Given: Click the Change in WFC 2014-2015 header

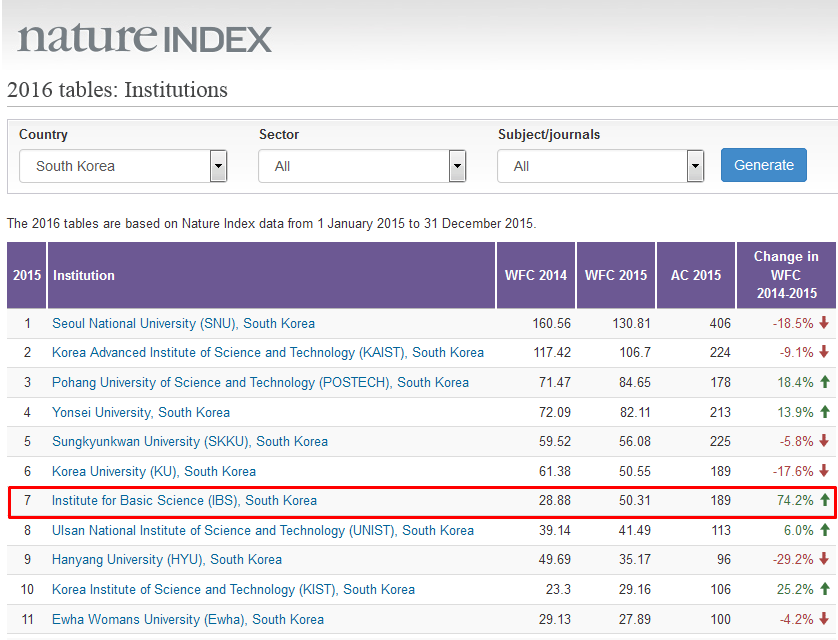Looking at the screenshot, I should [x=786, y=275].
